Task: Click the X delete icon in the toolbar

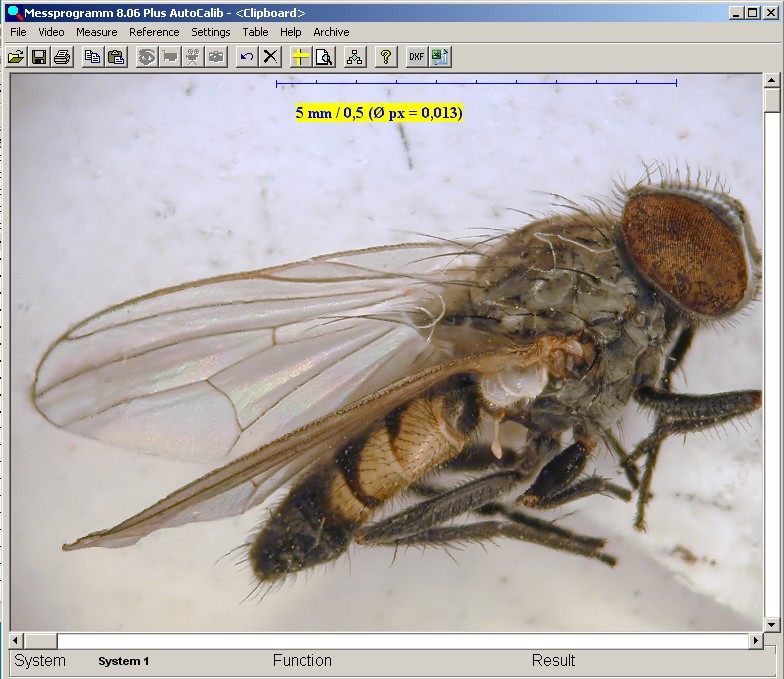Action: [270, 57]
